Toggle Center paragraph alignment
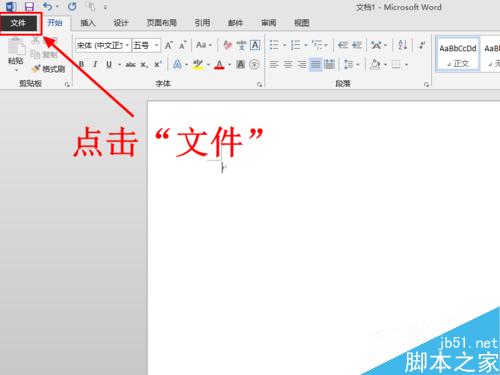Image resolution: width=500 pixels, height=375 pixels. (288, 64)
